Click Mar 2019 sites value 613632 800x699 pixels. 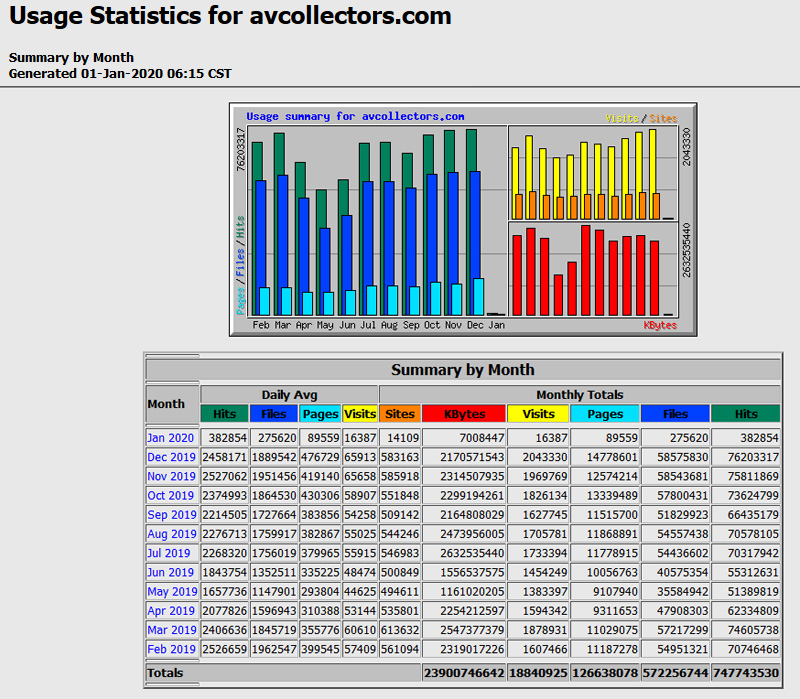tap(400, 630)
